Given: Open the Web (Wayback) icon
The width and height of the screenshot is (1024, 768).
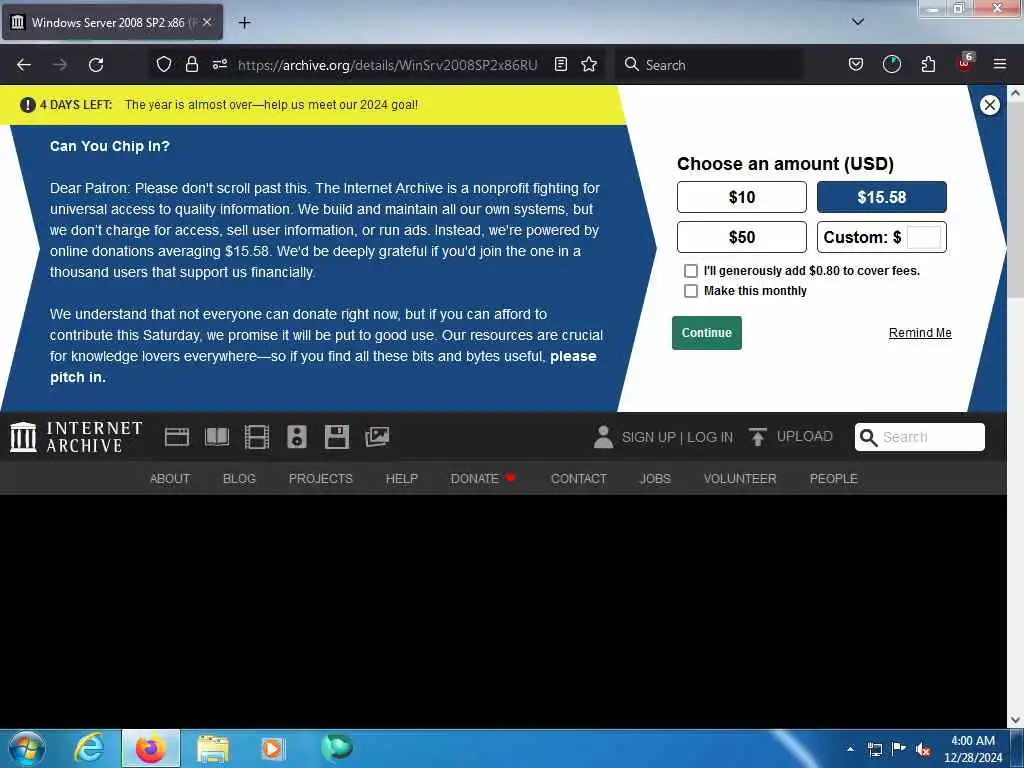Looking at the screenshot, I should (x=176, y=437).
